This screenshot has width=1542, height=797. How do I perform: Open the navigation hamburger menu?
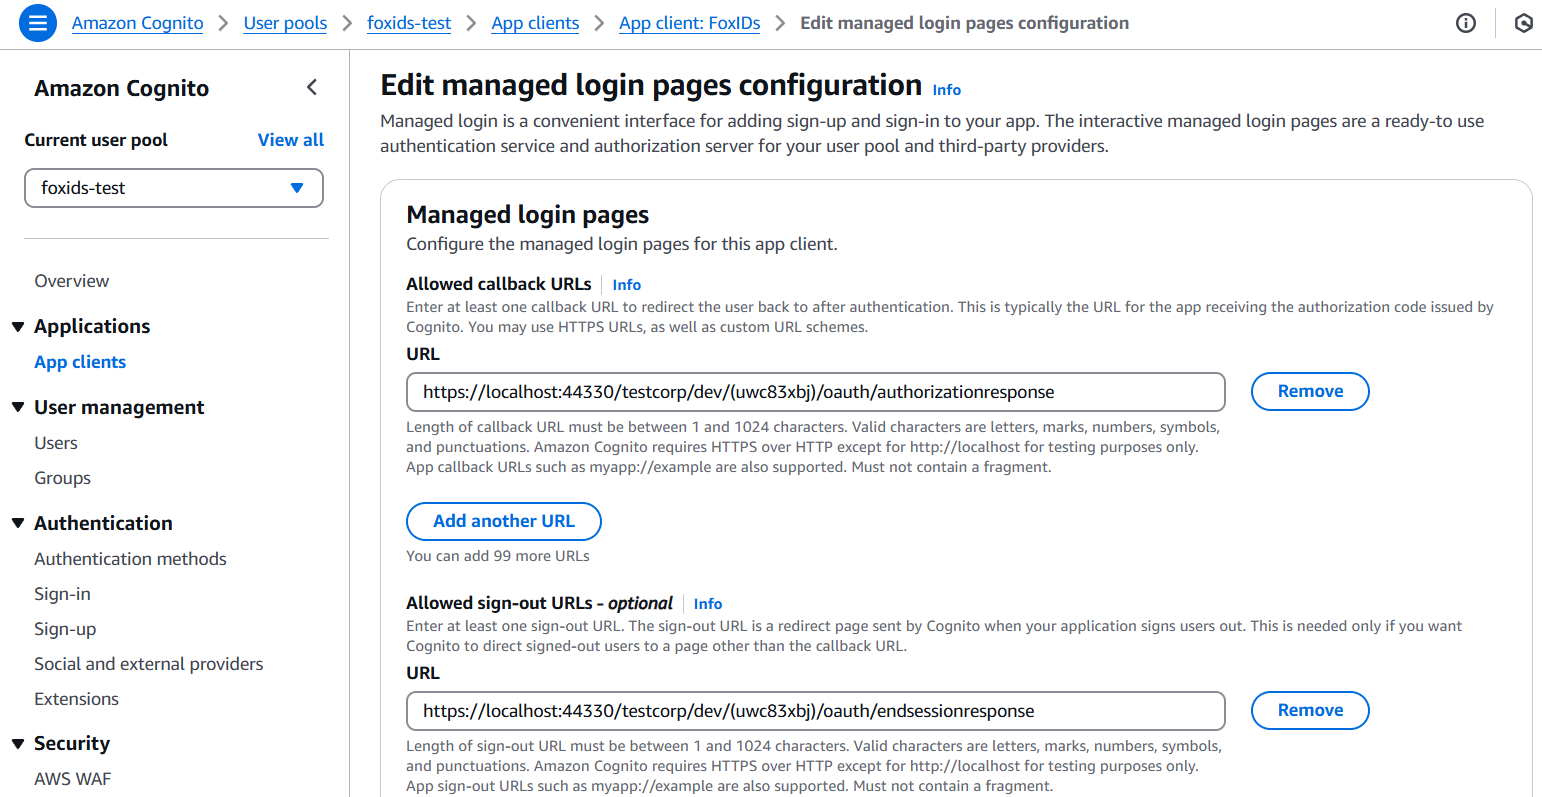click(37, 22)
